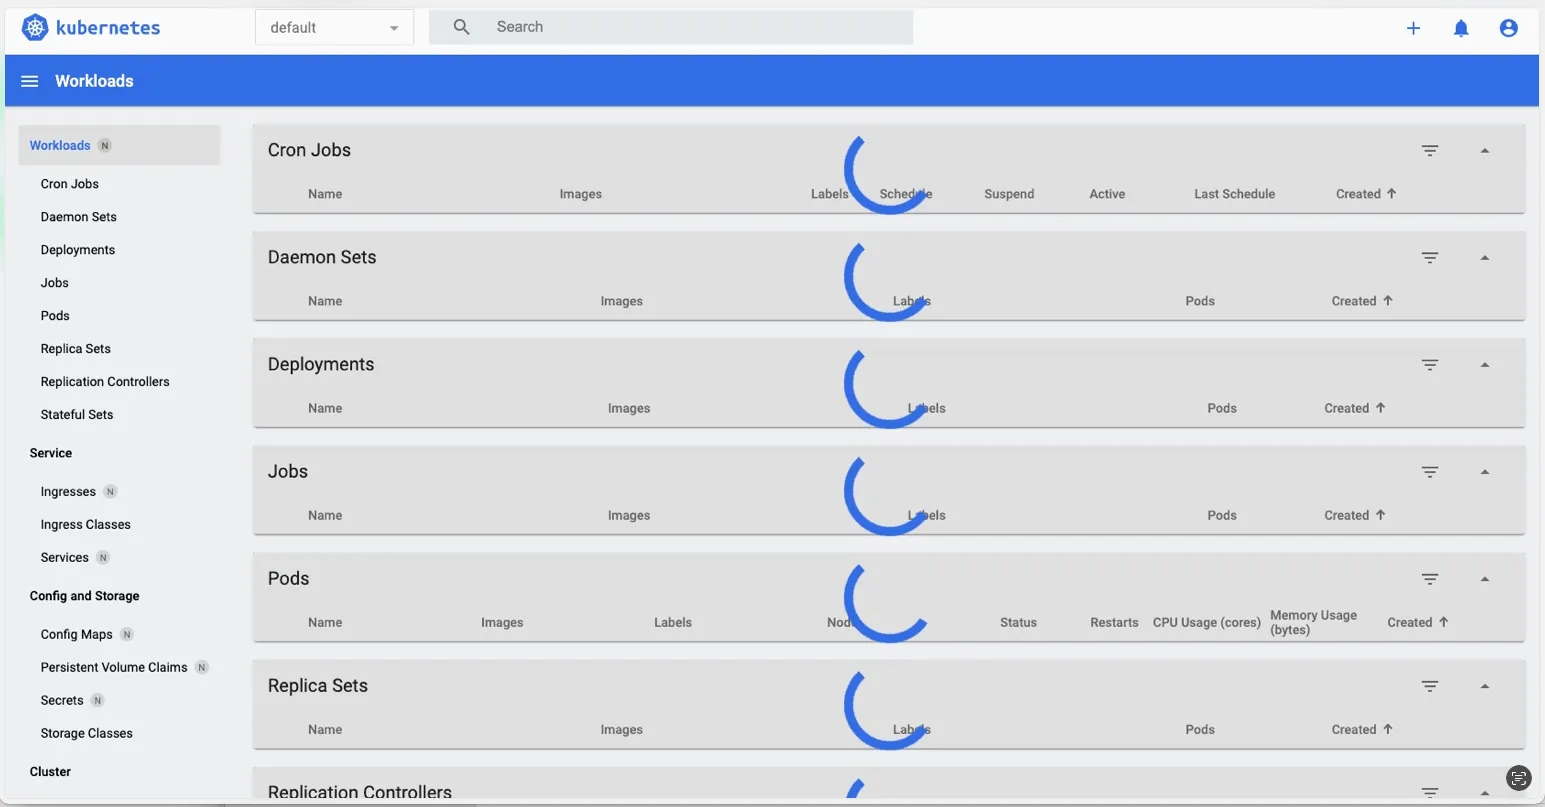Collapse the Jobs card
Image resolution: width=1545 pixels, height=807 pixels.
pos(1484,472)
